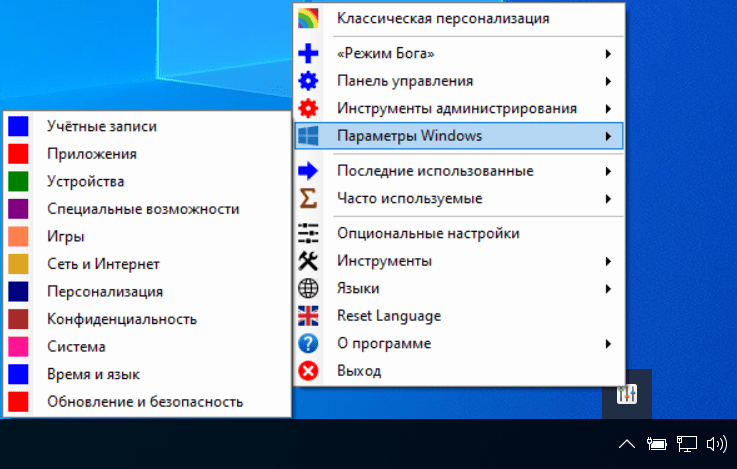Click the rainbow Classic personalization icon

(x=308, y=18)
